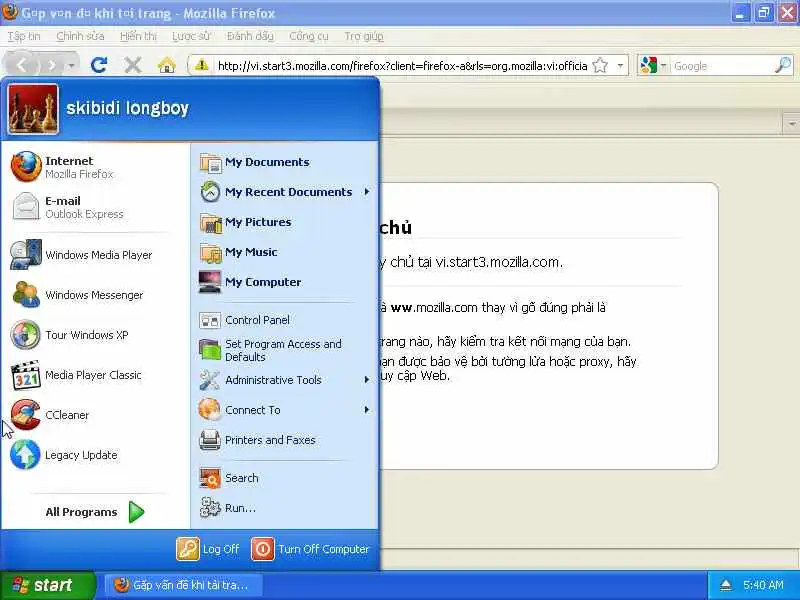Viewport: 800px width, 600px height.
Task: Open the Tập tin menu
Action: [x=23, y=36]
